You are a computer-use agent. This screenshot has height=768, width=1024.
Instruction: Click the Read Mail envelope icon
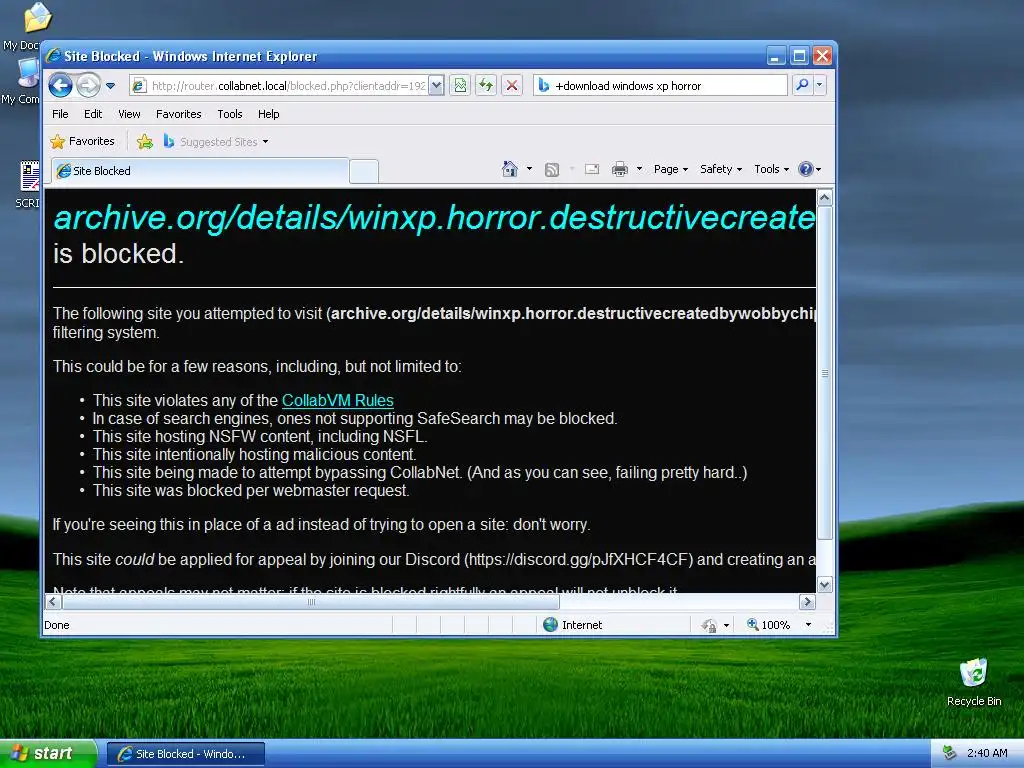(592, 169)
